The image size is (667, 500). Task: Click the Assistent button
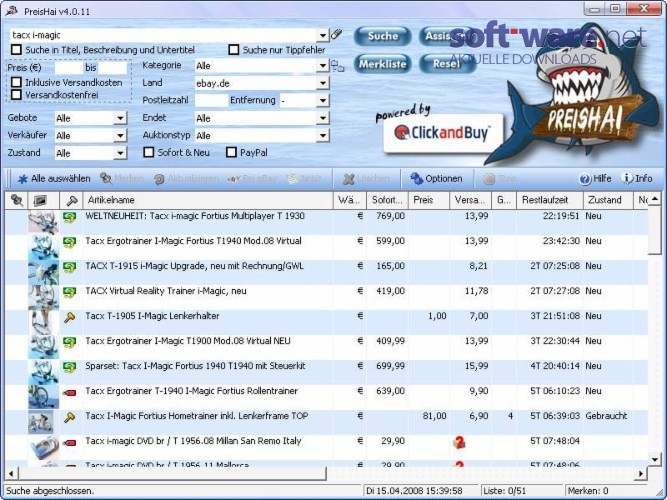coord(448,36)
